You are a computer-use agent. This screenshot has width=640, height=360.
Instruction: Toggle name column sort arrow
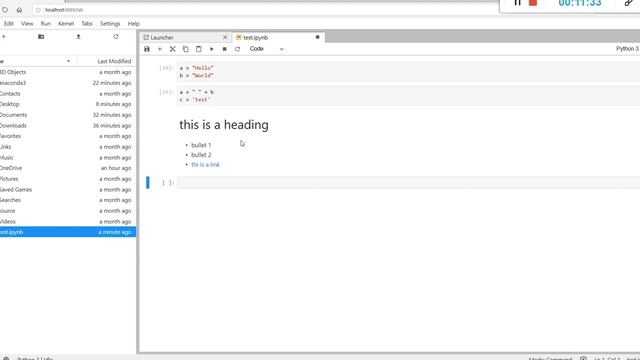pyautogui.click(x=68, y=61)
